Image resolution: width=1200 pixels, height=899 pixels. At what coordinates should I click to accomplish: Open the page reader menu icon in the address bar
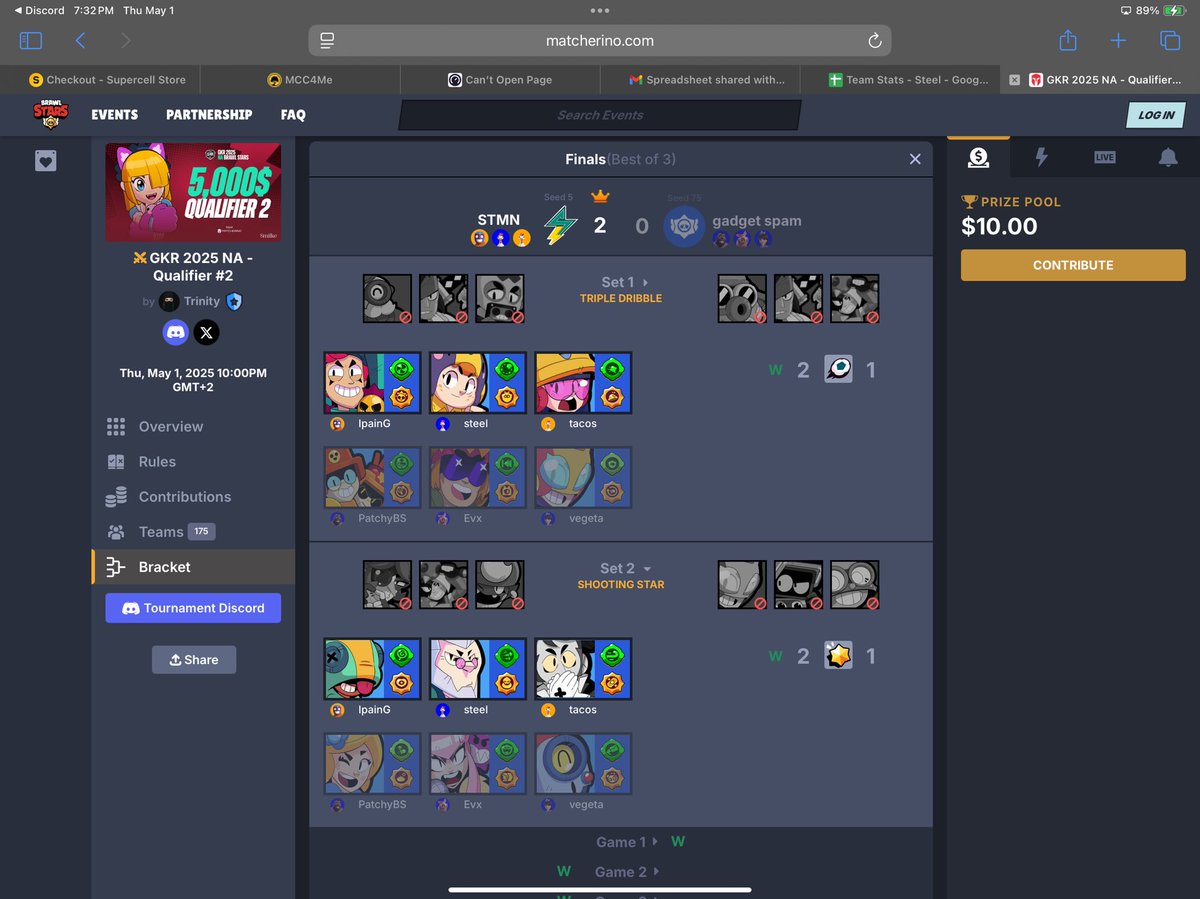coord(326,41)
